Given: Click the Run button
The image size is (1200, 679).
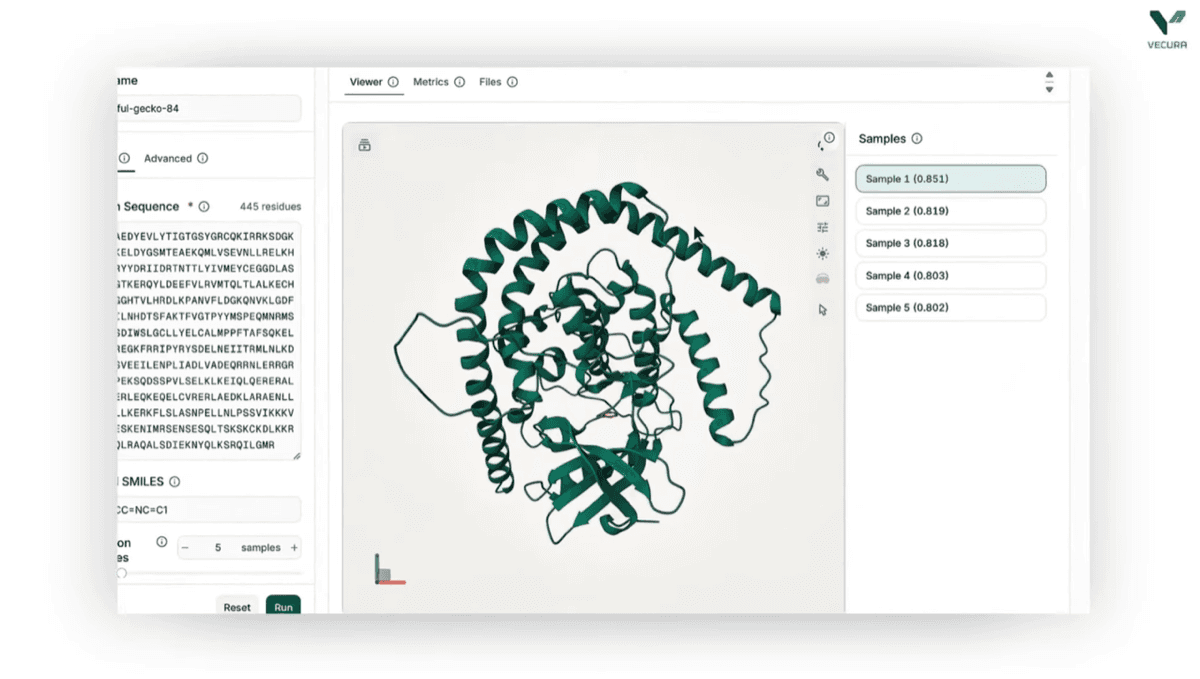Looking at the screenshot, I should 283,606.
